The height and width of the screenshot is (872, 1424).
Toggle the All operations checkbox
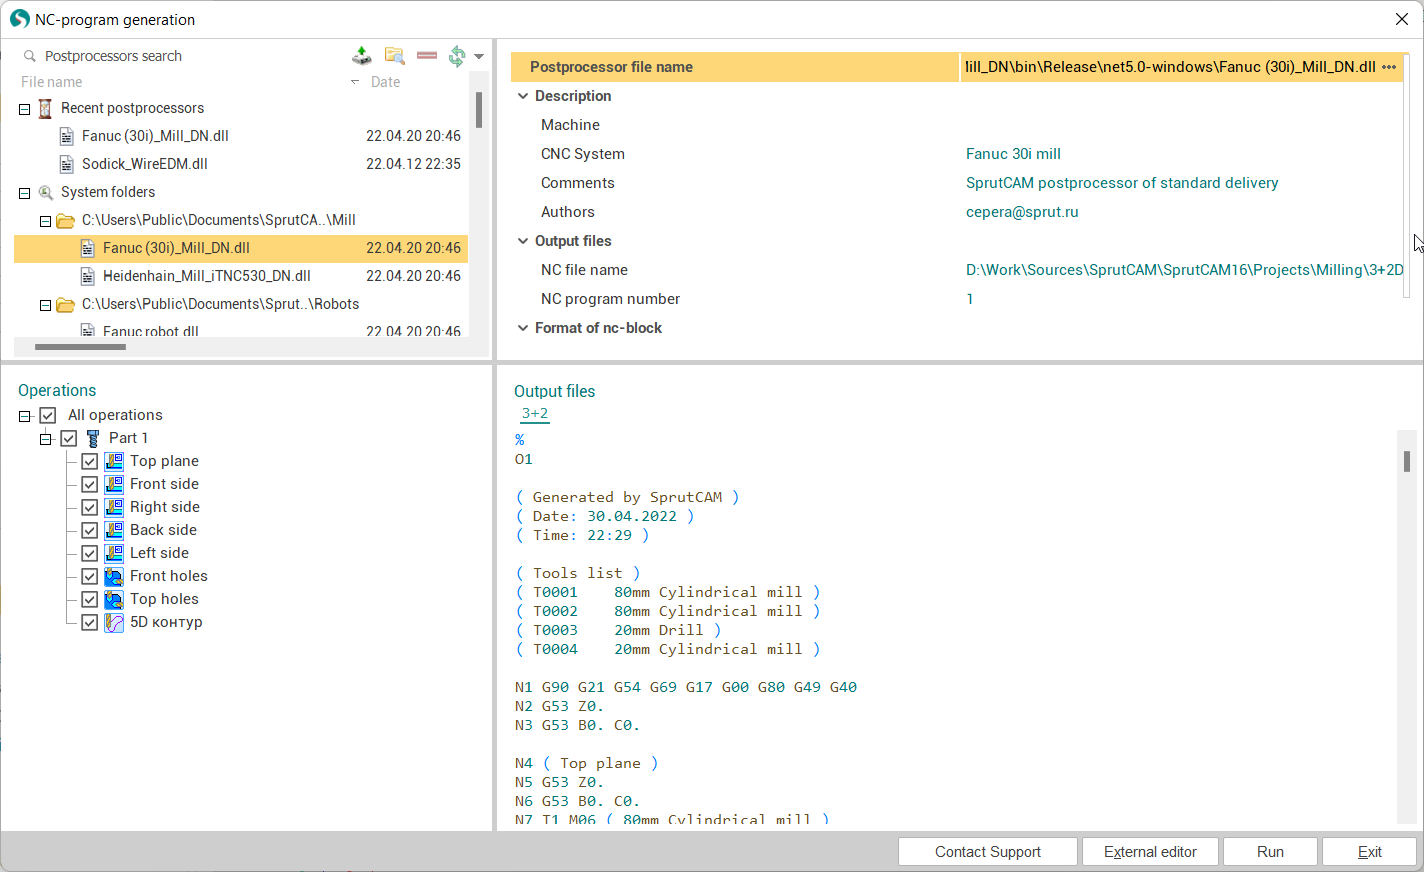click(48, 415)
